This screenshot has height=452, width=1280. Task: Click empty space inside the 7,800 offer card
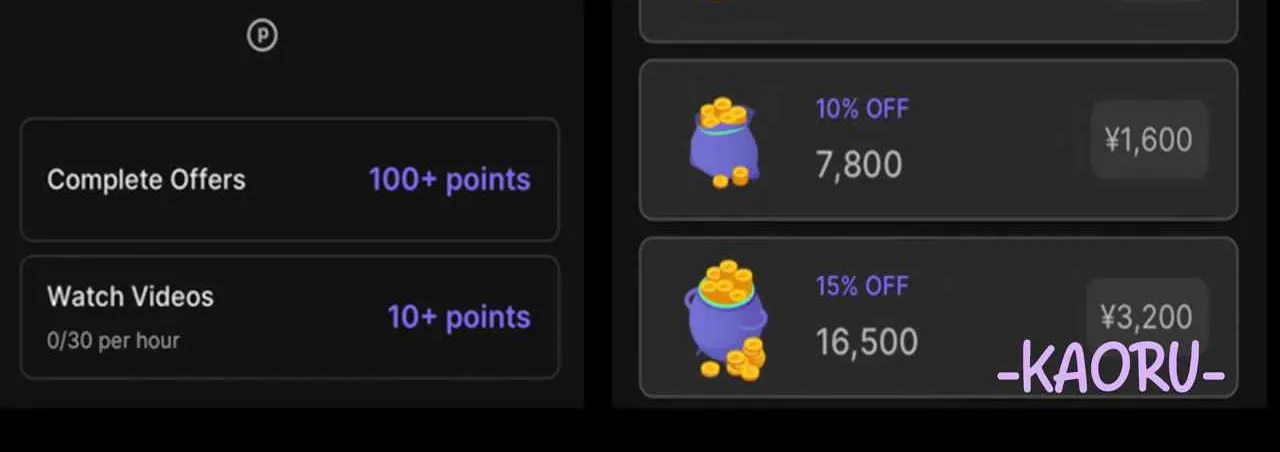tap(1000, 140)
